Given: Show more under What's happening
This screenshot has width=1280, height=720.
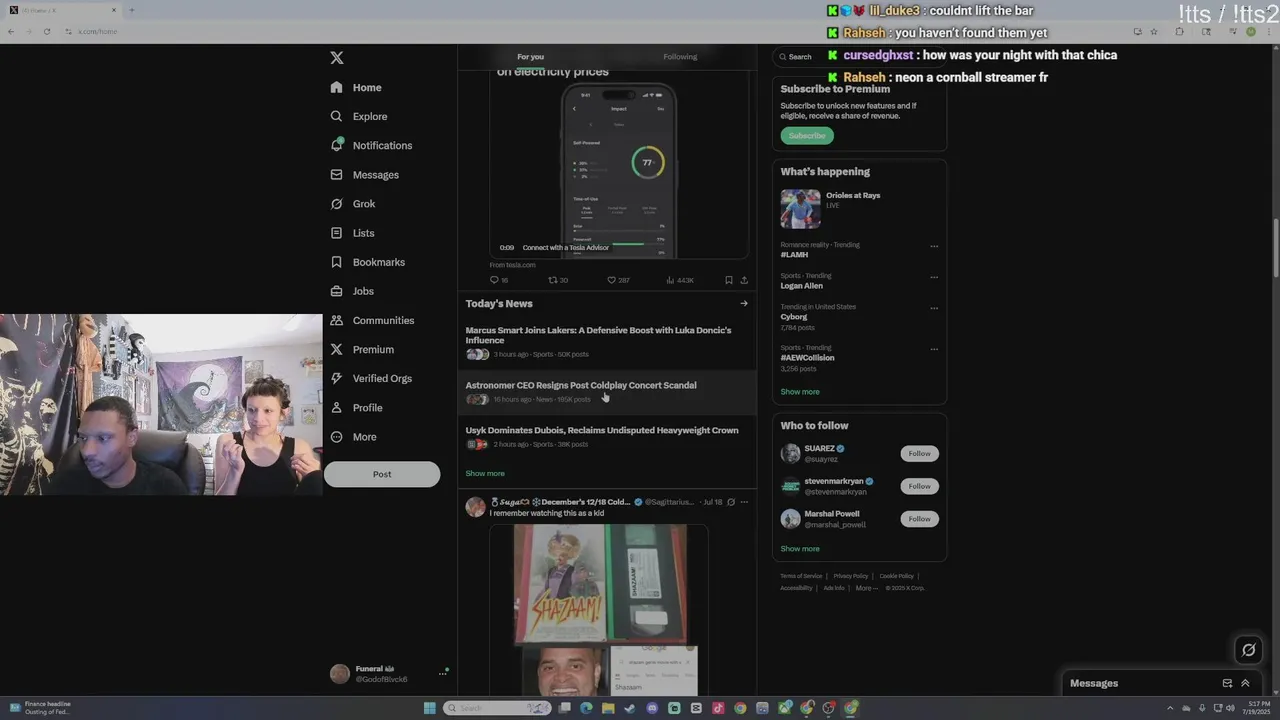Looking at the screenshot, I should click(800, 392).
